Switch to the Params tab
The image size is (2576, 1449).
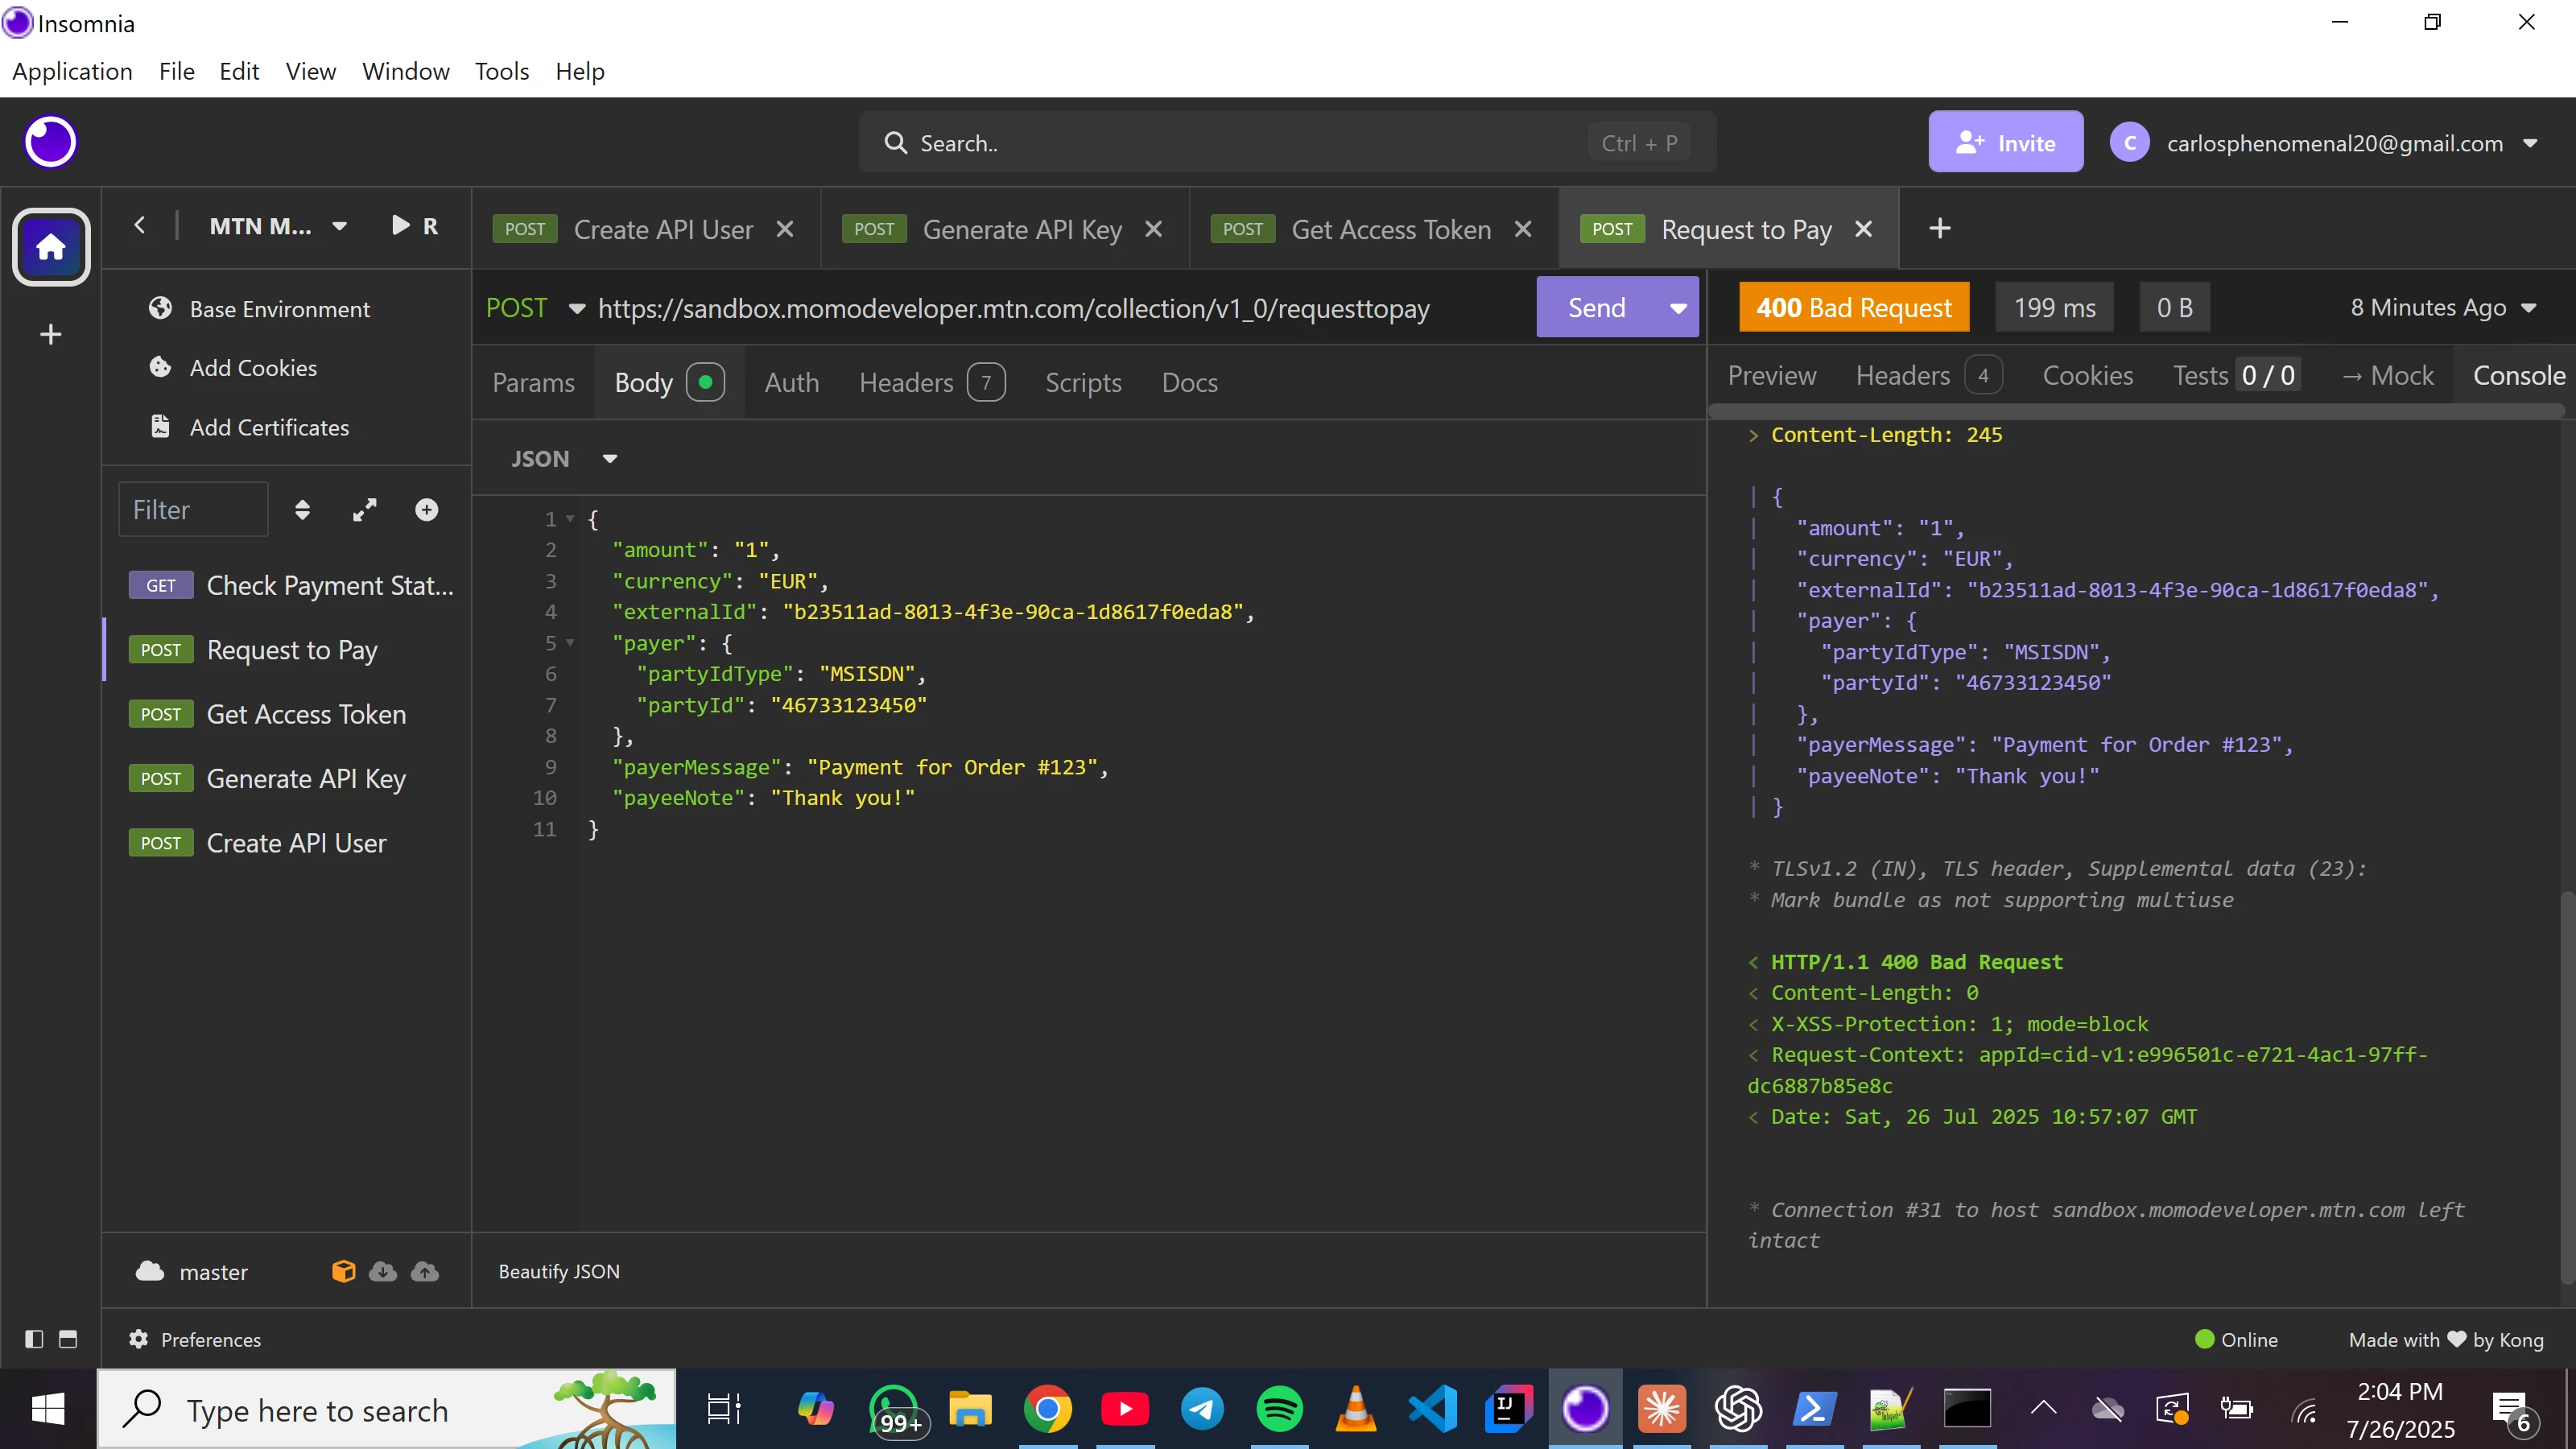coord(533,382)
